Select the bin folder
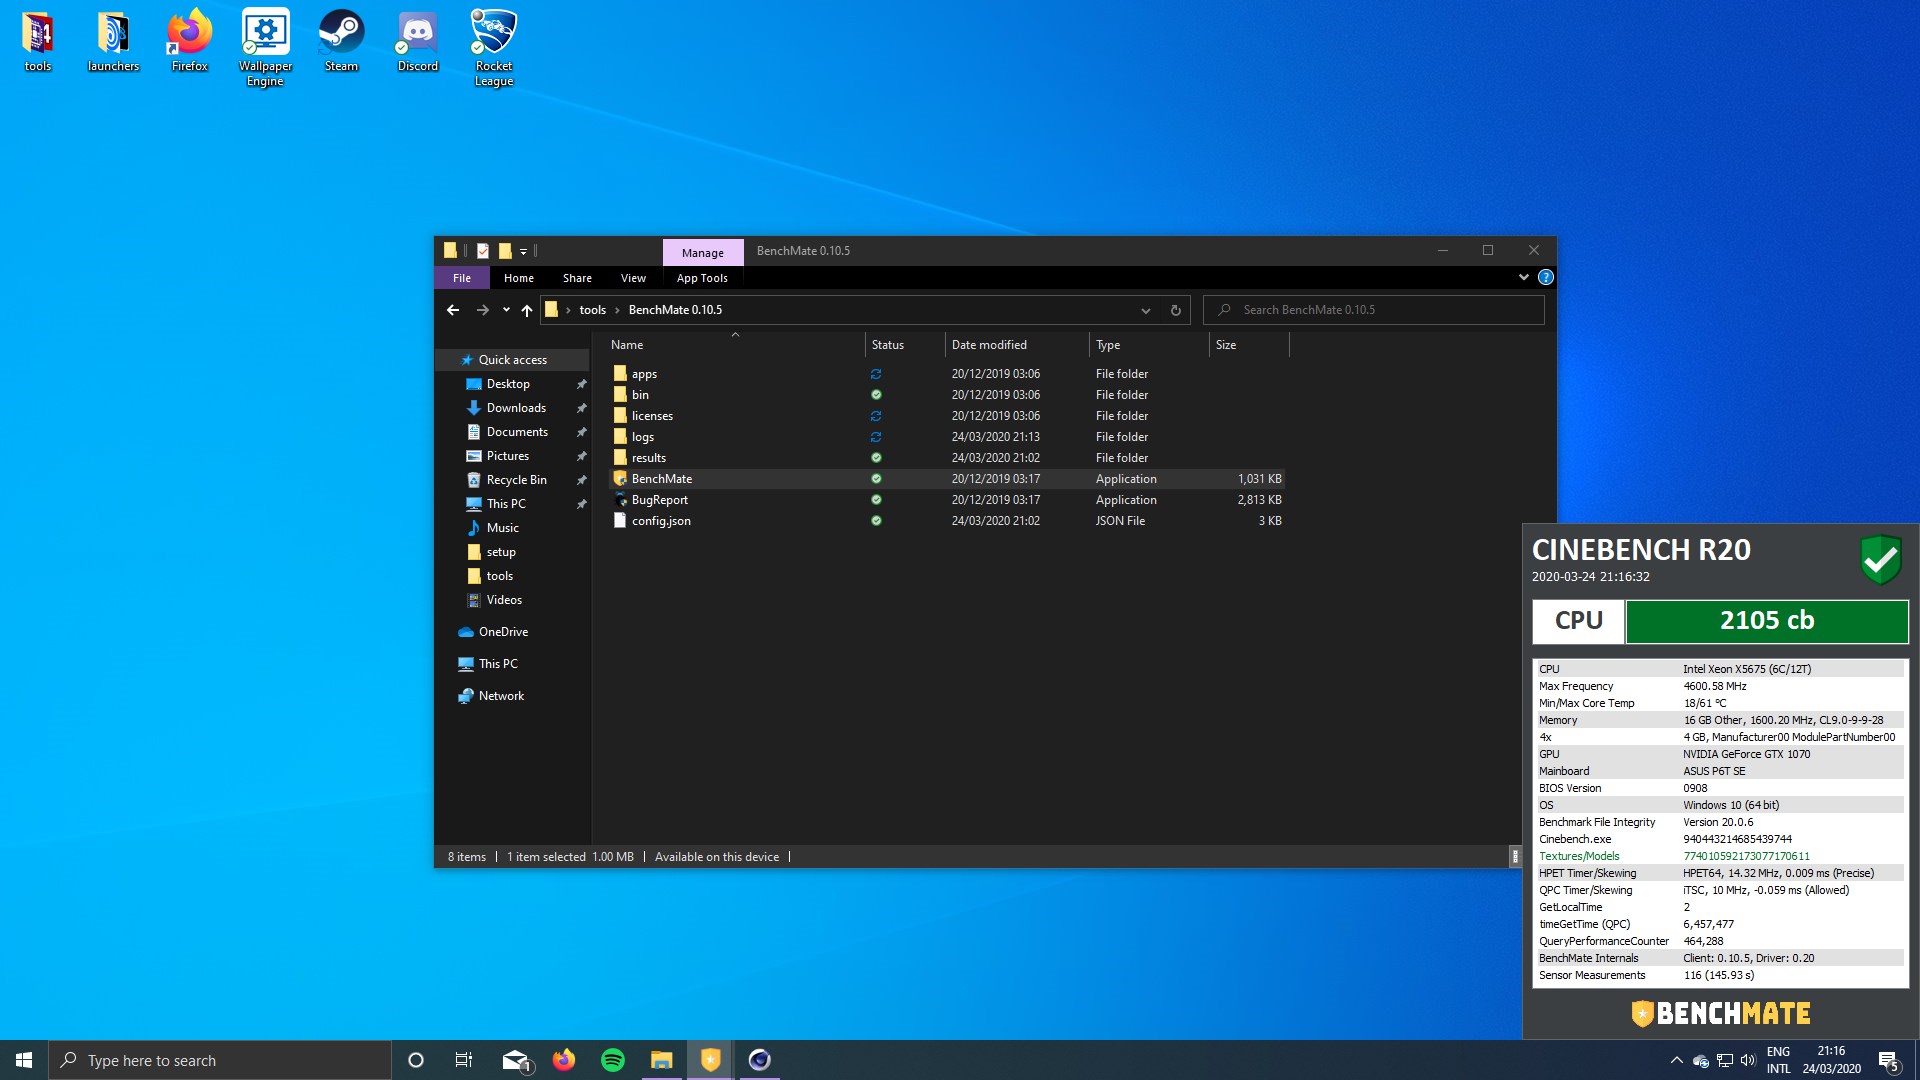1920x1080 pixels. [x=947, y=395]
